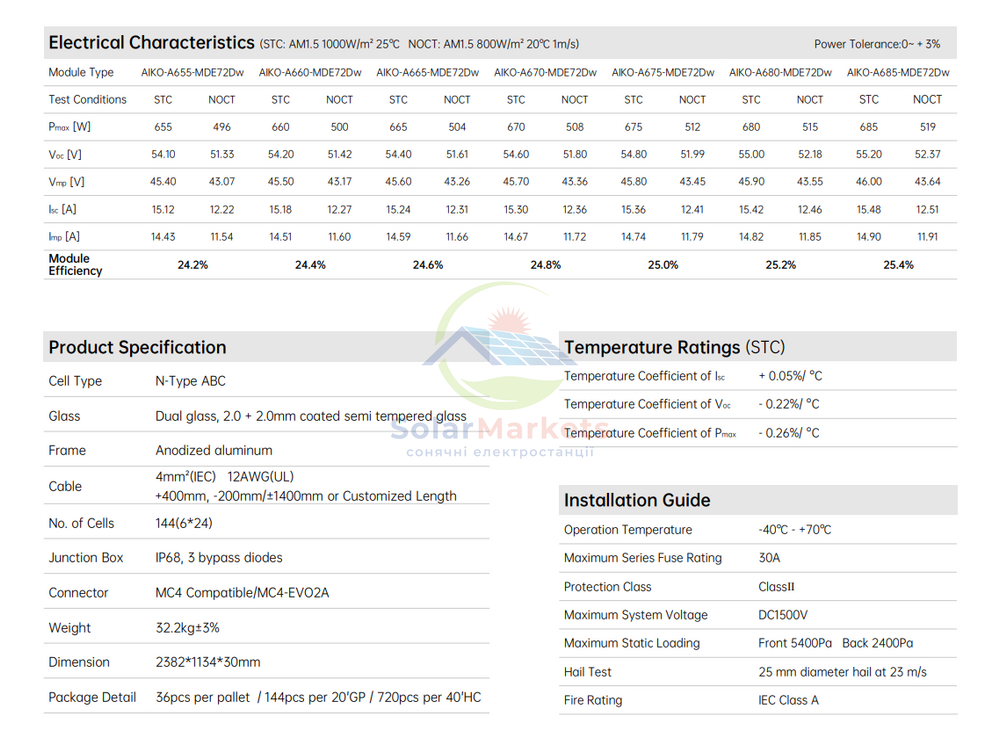Click the Pmax value 655
This screenshot has width=1000, height=738.
163,127
